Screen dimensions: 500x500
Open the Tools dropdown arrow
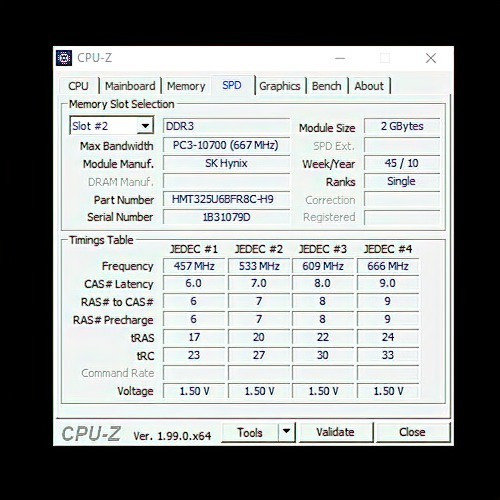point(286,432)
